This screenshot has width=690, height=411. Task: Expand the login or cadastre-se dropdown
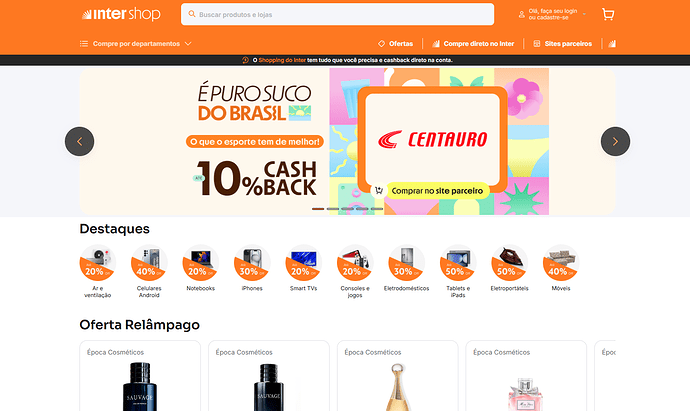[552, 15]
